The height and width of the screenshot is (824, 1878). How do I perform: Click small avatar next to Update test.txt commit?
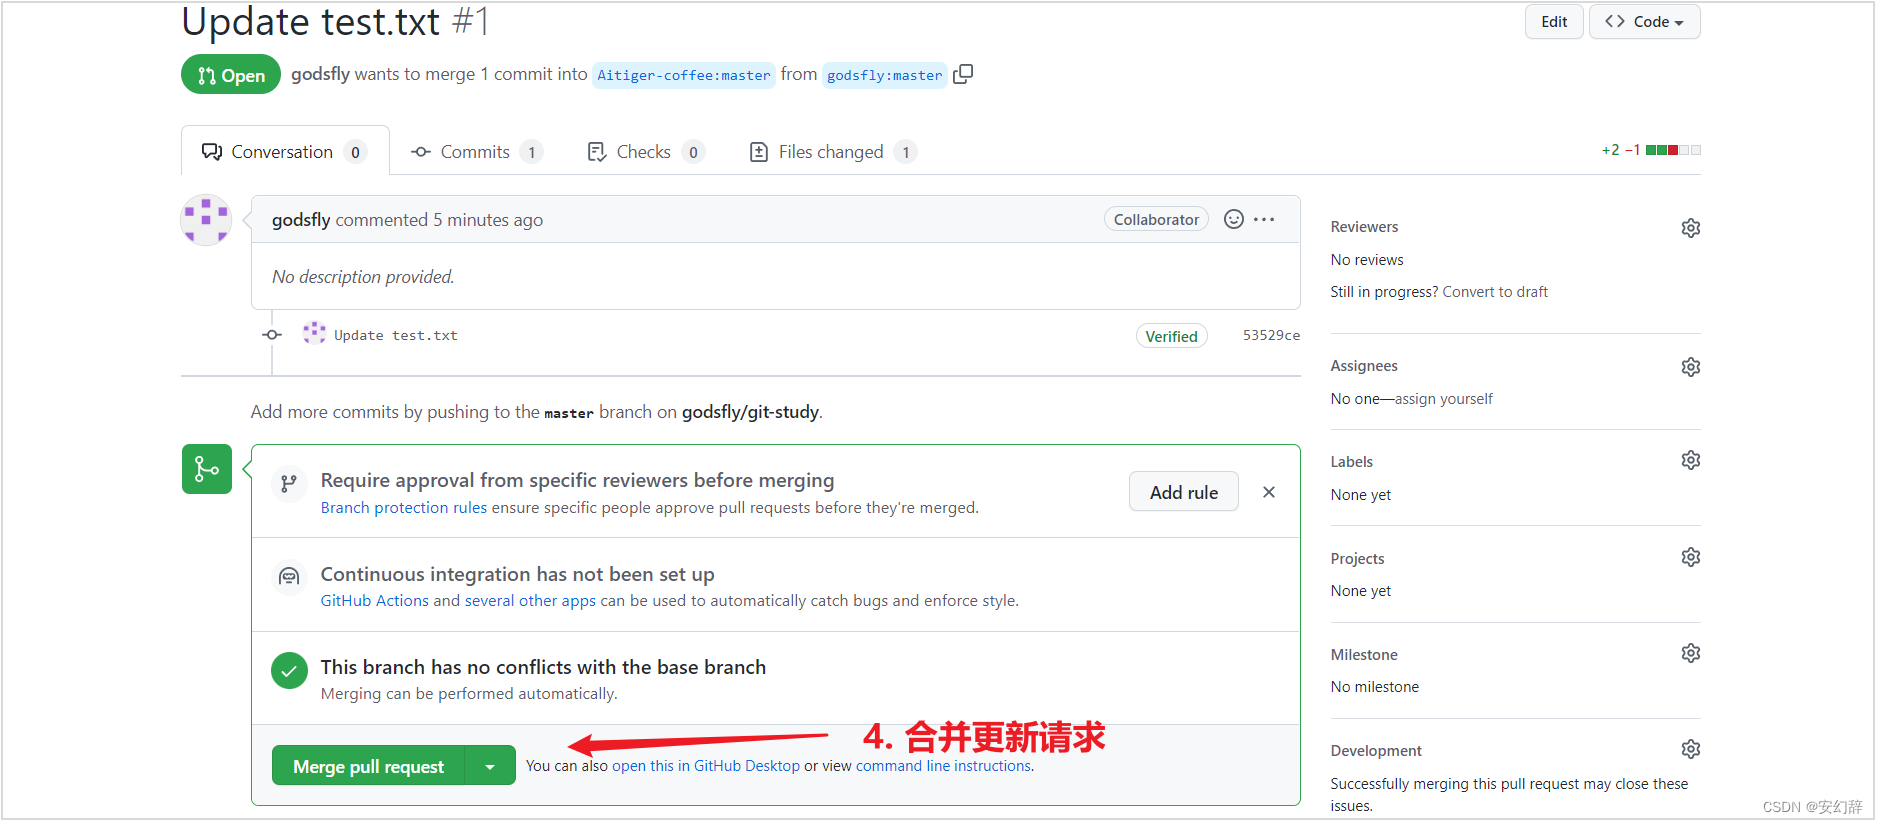pyautogui.click(x=314, y=333)
